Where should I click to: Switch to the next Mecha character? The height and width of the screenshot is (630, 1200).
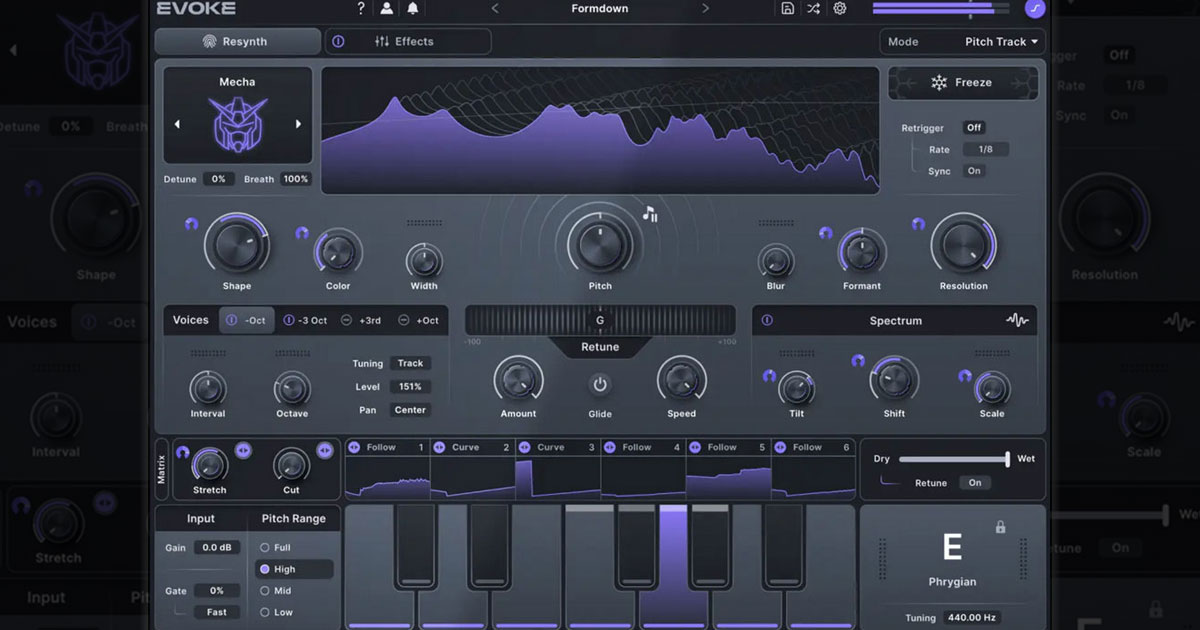pyautogui.click(x=298, y=125)
